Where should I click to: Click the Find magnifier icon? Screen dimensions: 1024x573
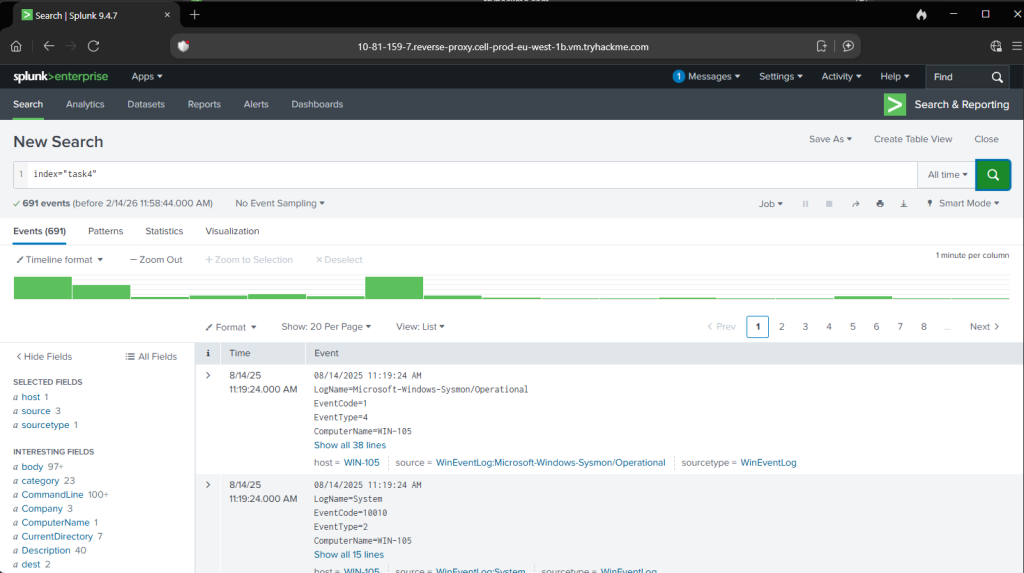tap(997, 77)
